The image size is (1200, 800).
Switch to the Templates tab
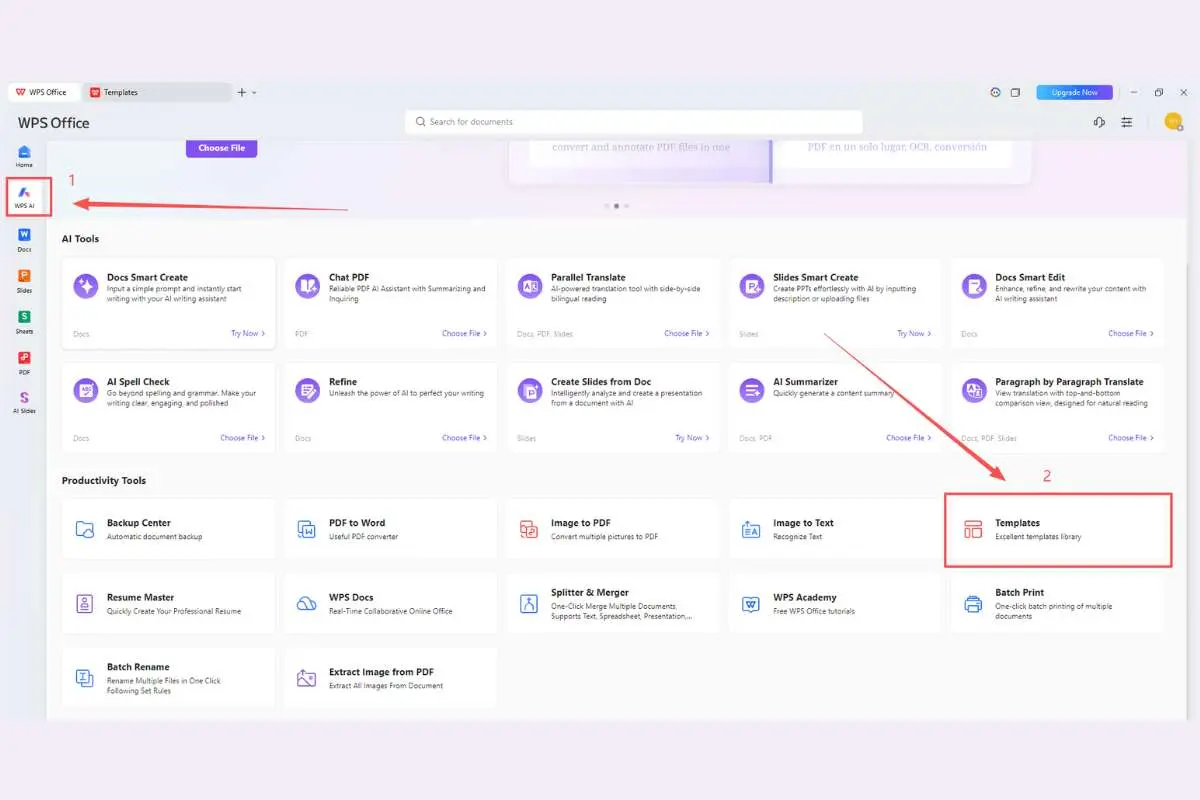(158, 92)
